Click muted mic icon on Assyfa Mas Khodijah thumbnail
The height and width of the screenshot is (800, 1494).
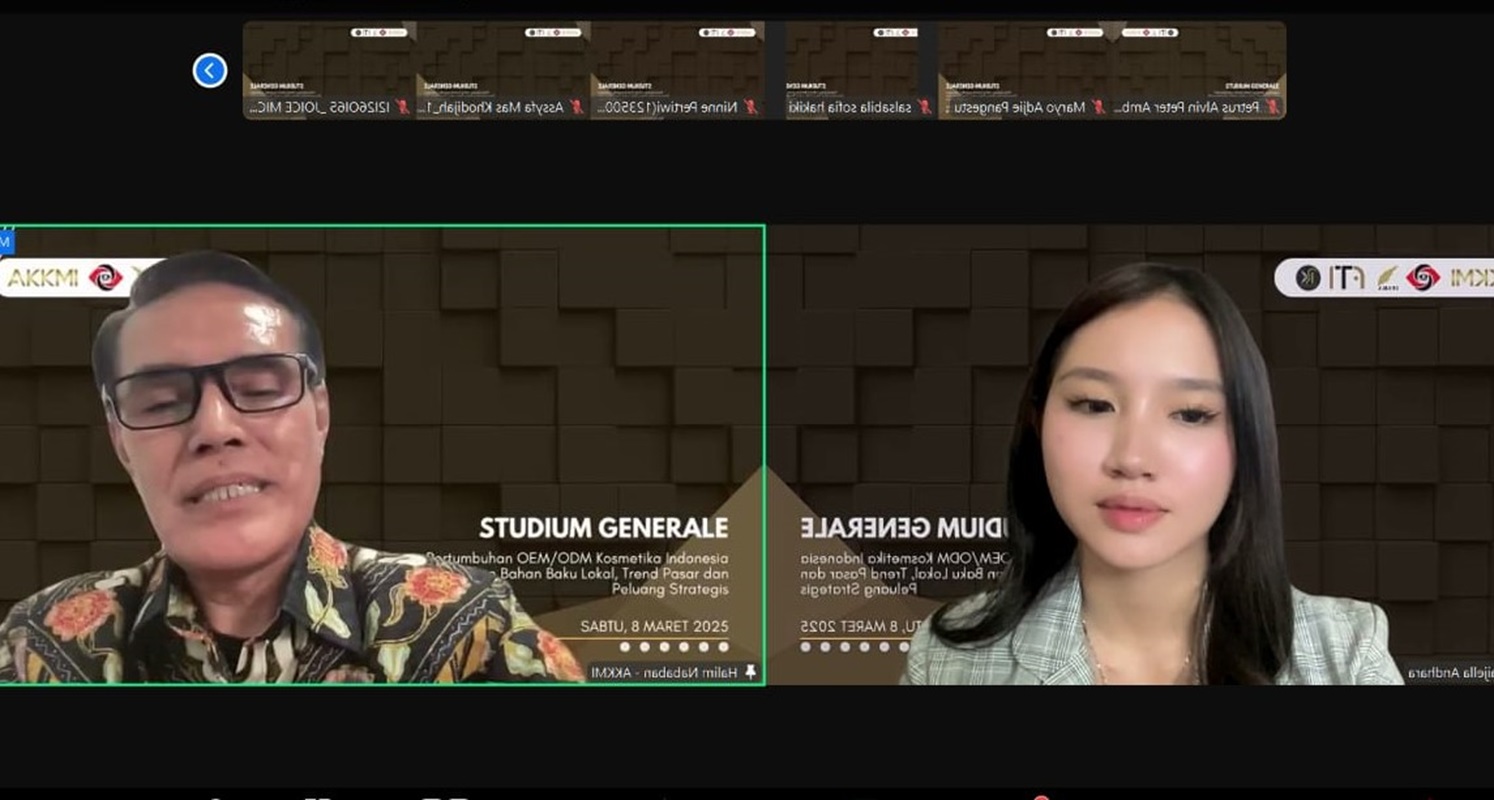[576, 107]
